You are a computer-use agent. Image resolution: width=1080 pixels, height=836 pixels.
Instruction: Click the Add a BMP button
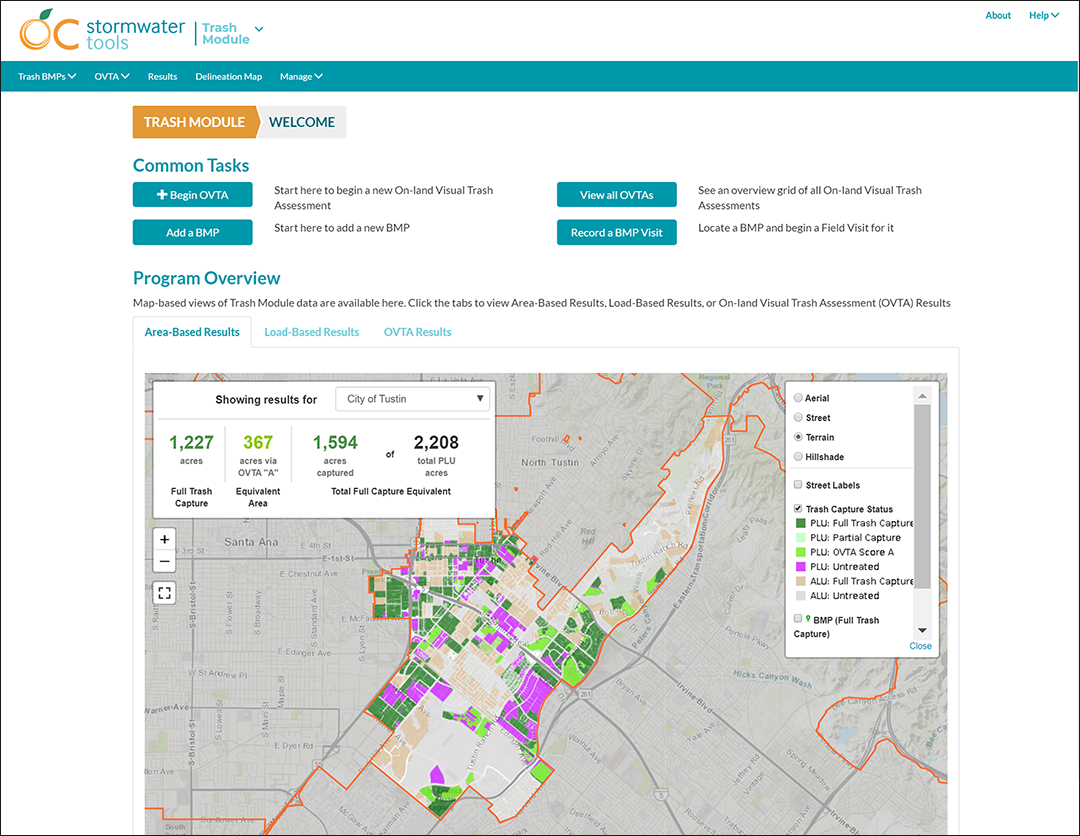[x=193, y=233]
